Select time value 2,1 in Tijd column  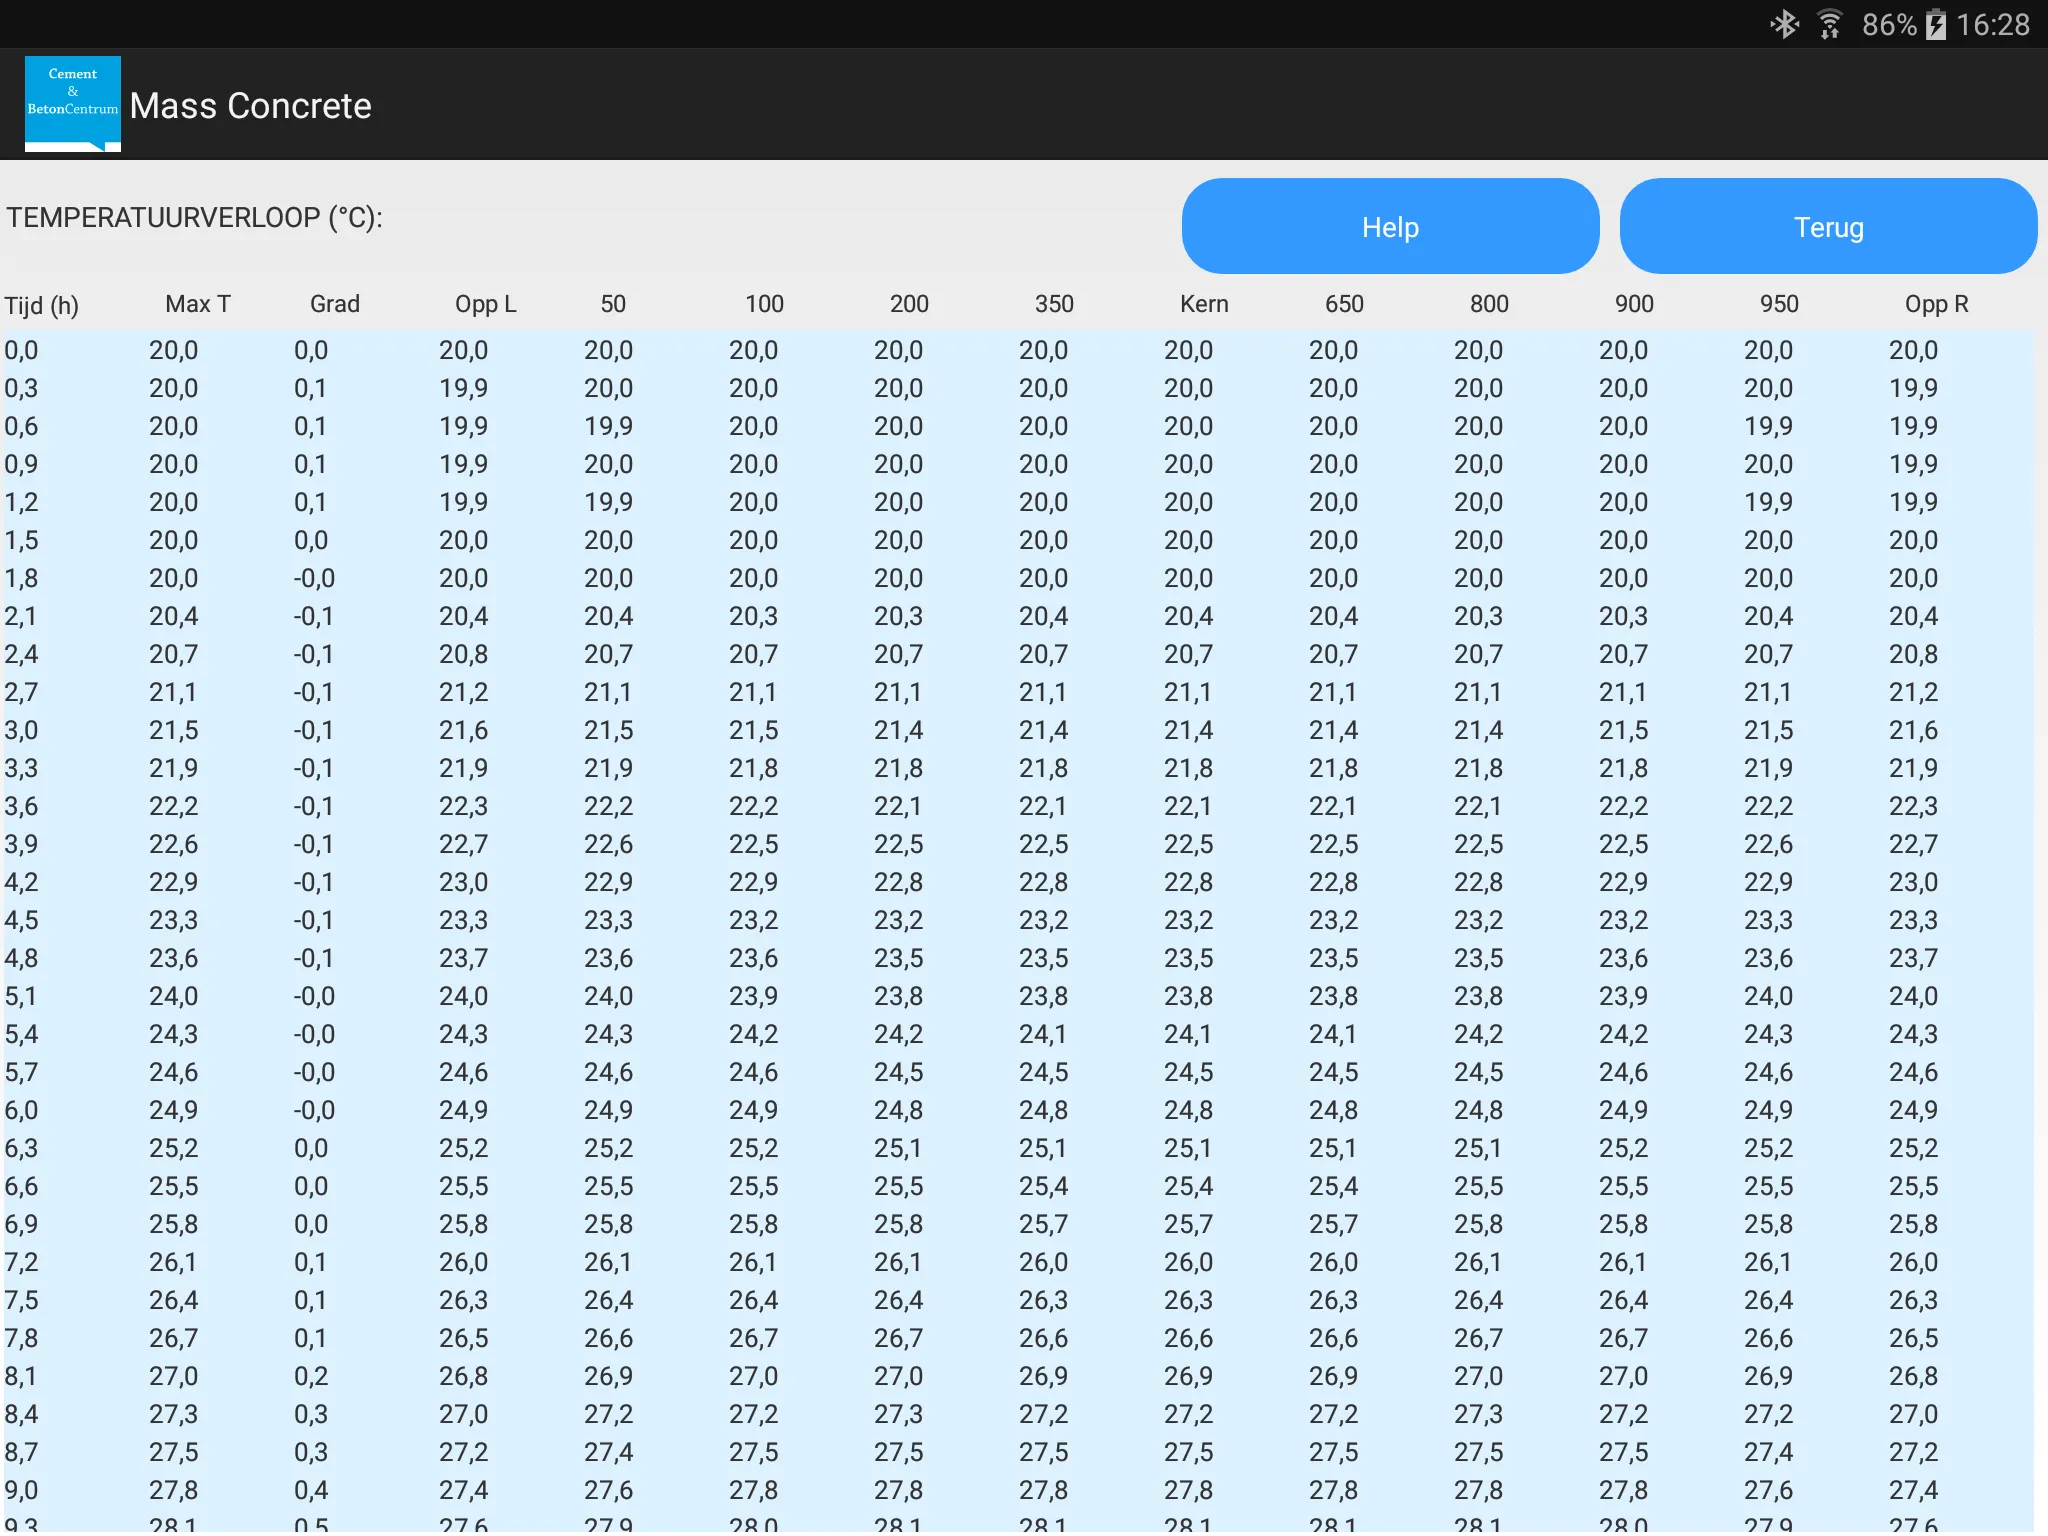coord(20,616)
